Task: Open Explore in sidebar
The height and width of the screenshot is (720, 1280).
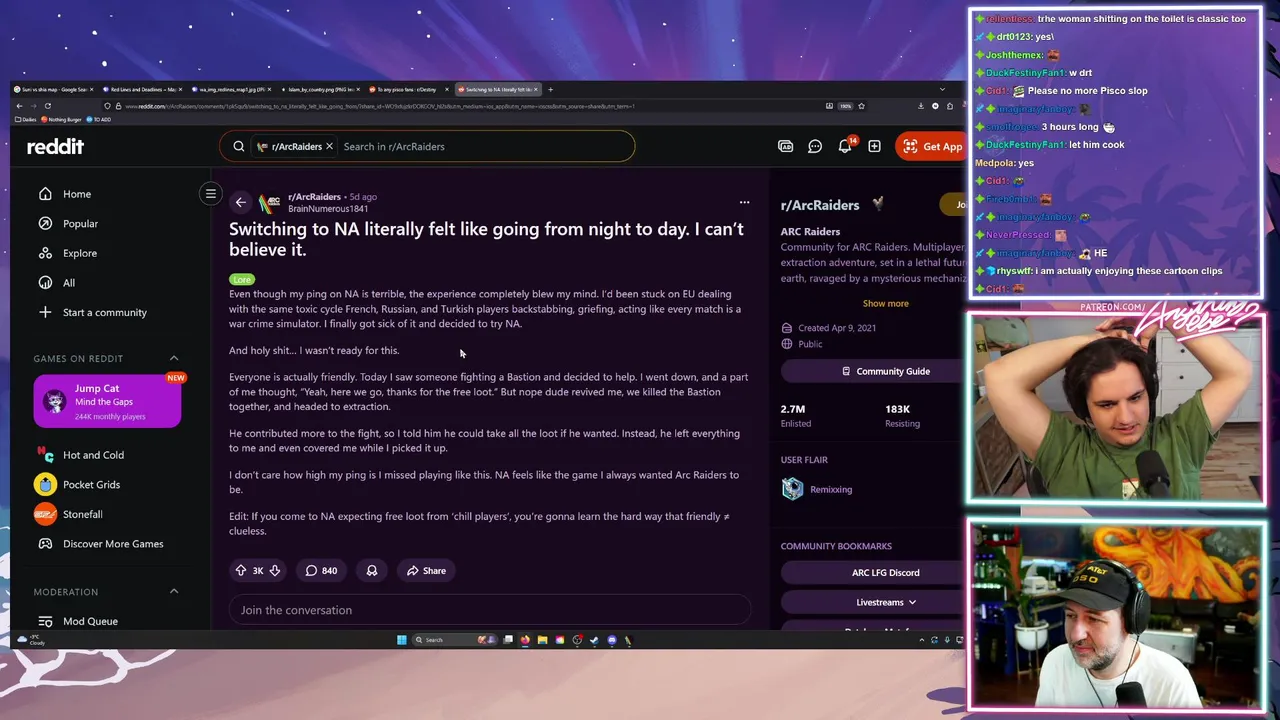Action: coord(80,253)
